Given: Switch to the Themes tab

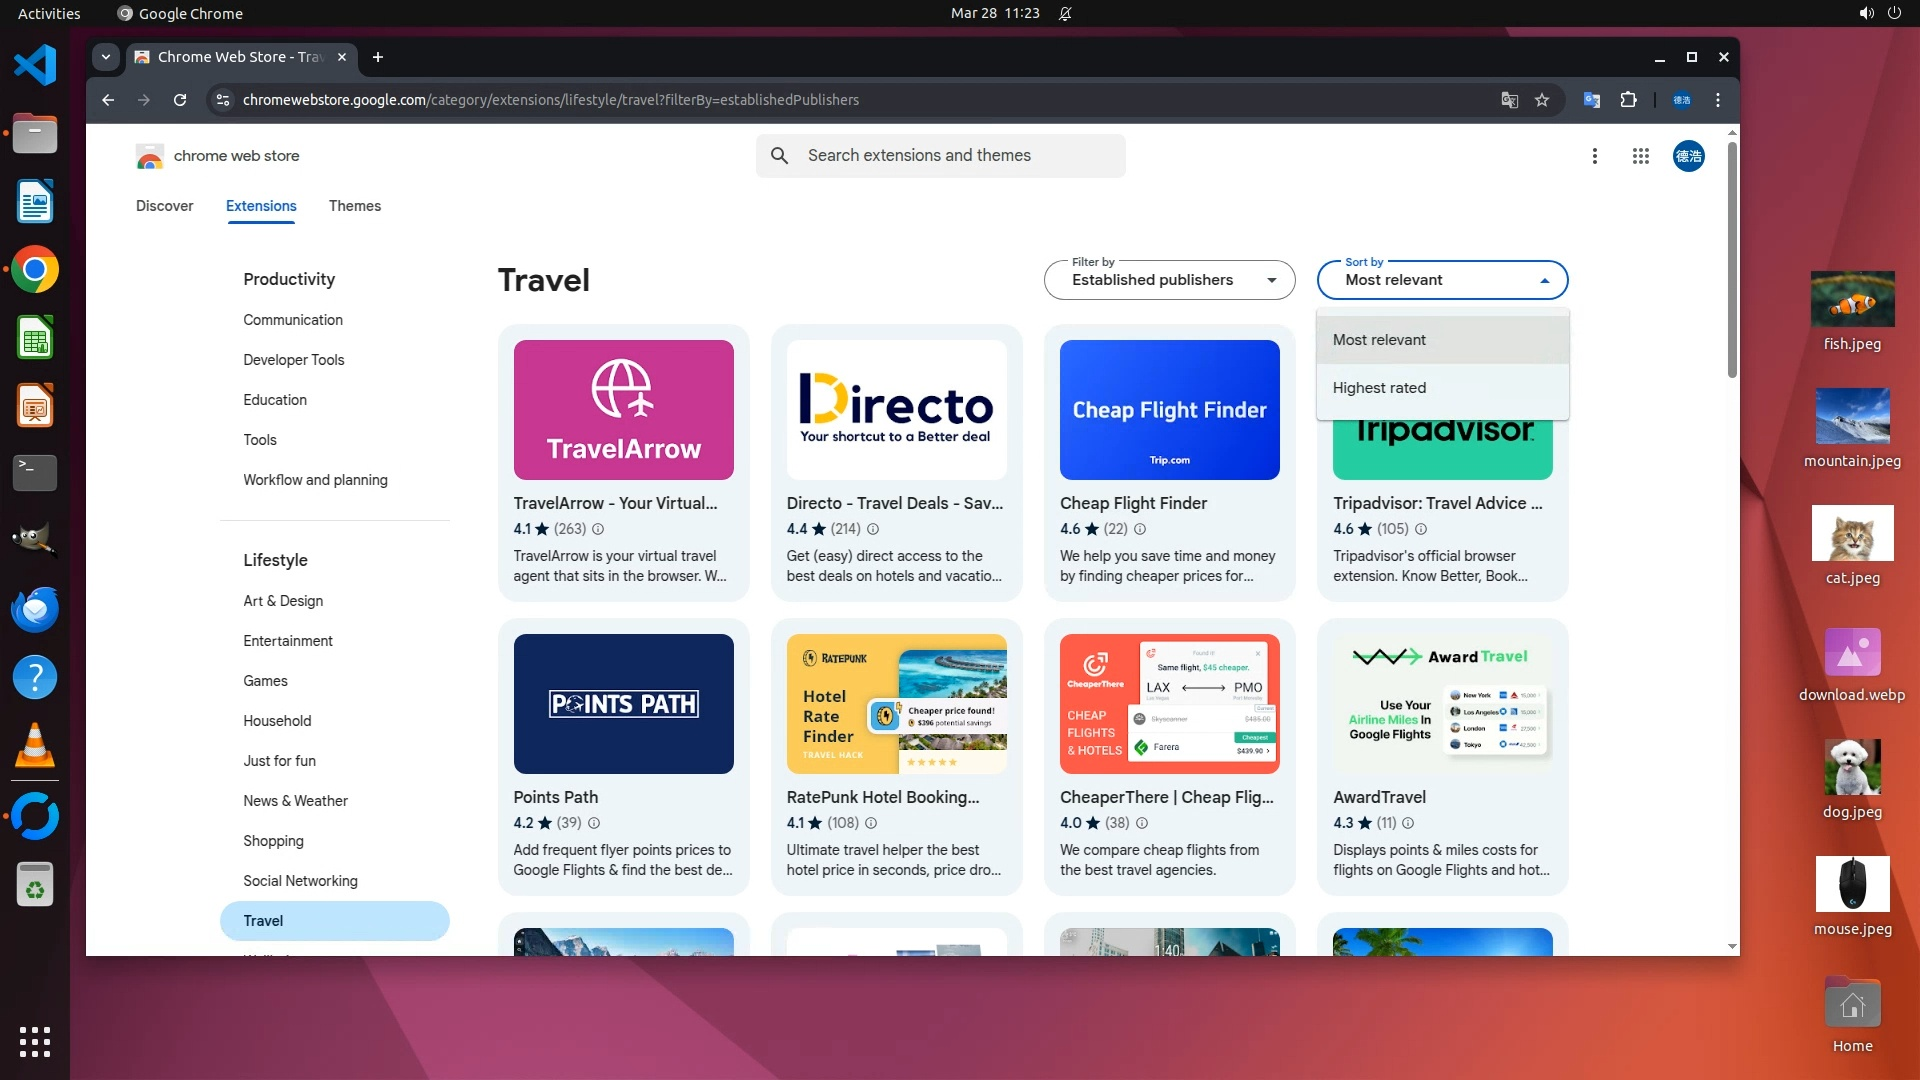Looking at the screenshot, I should 354,206.
